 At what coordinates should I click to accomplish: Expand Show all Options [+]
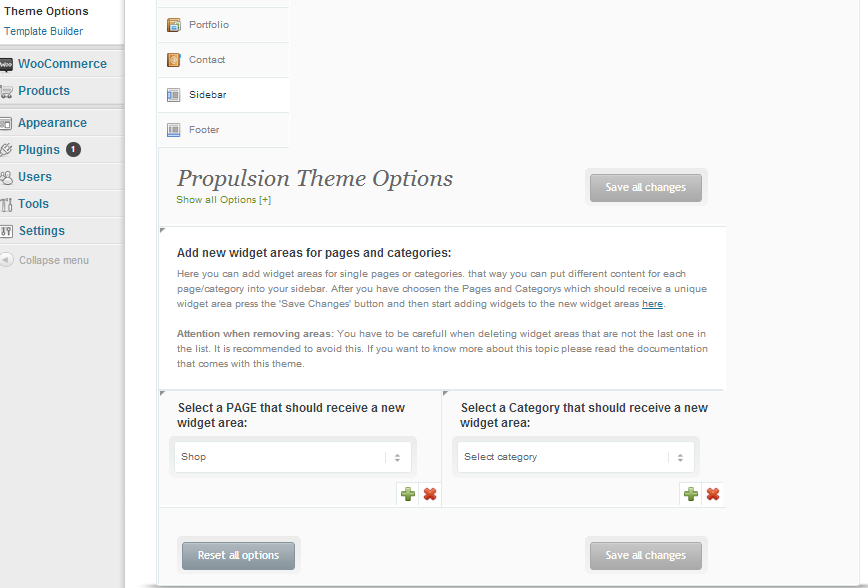[x=224, y=200]
